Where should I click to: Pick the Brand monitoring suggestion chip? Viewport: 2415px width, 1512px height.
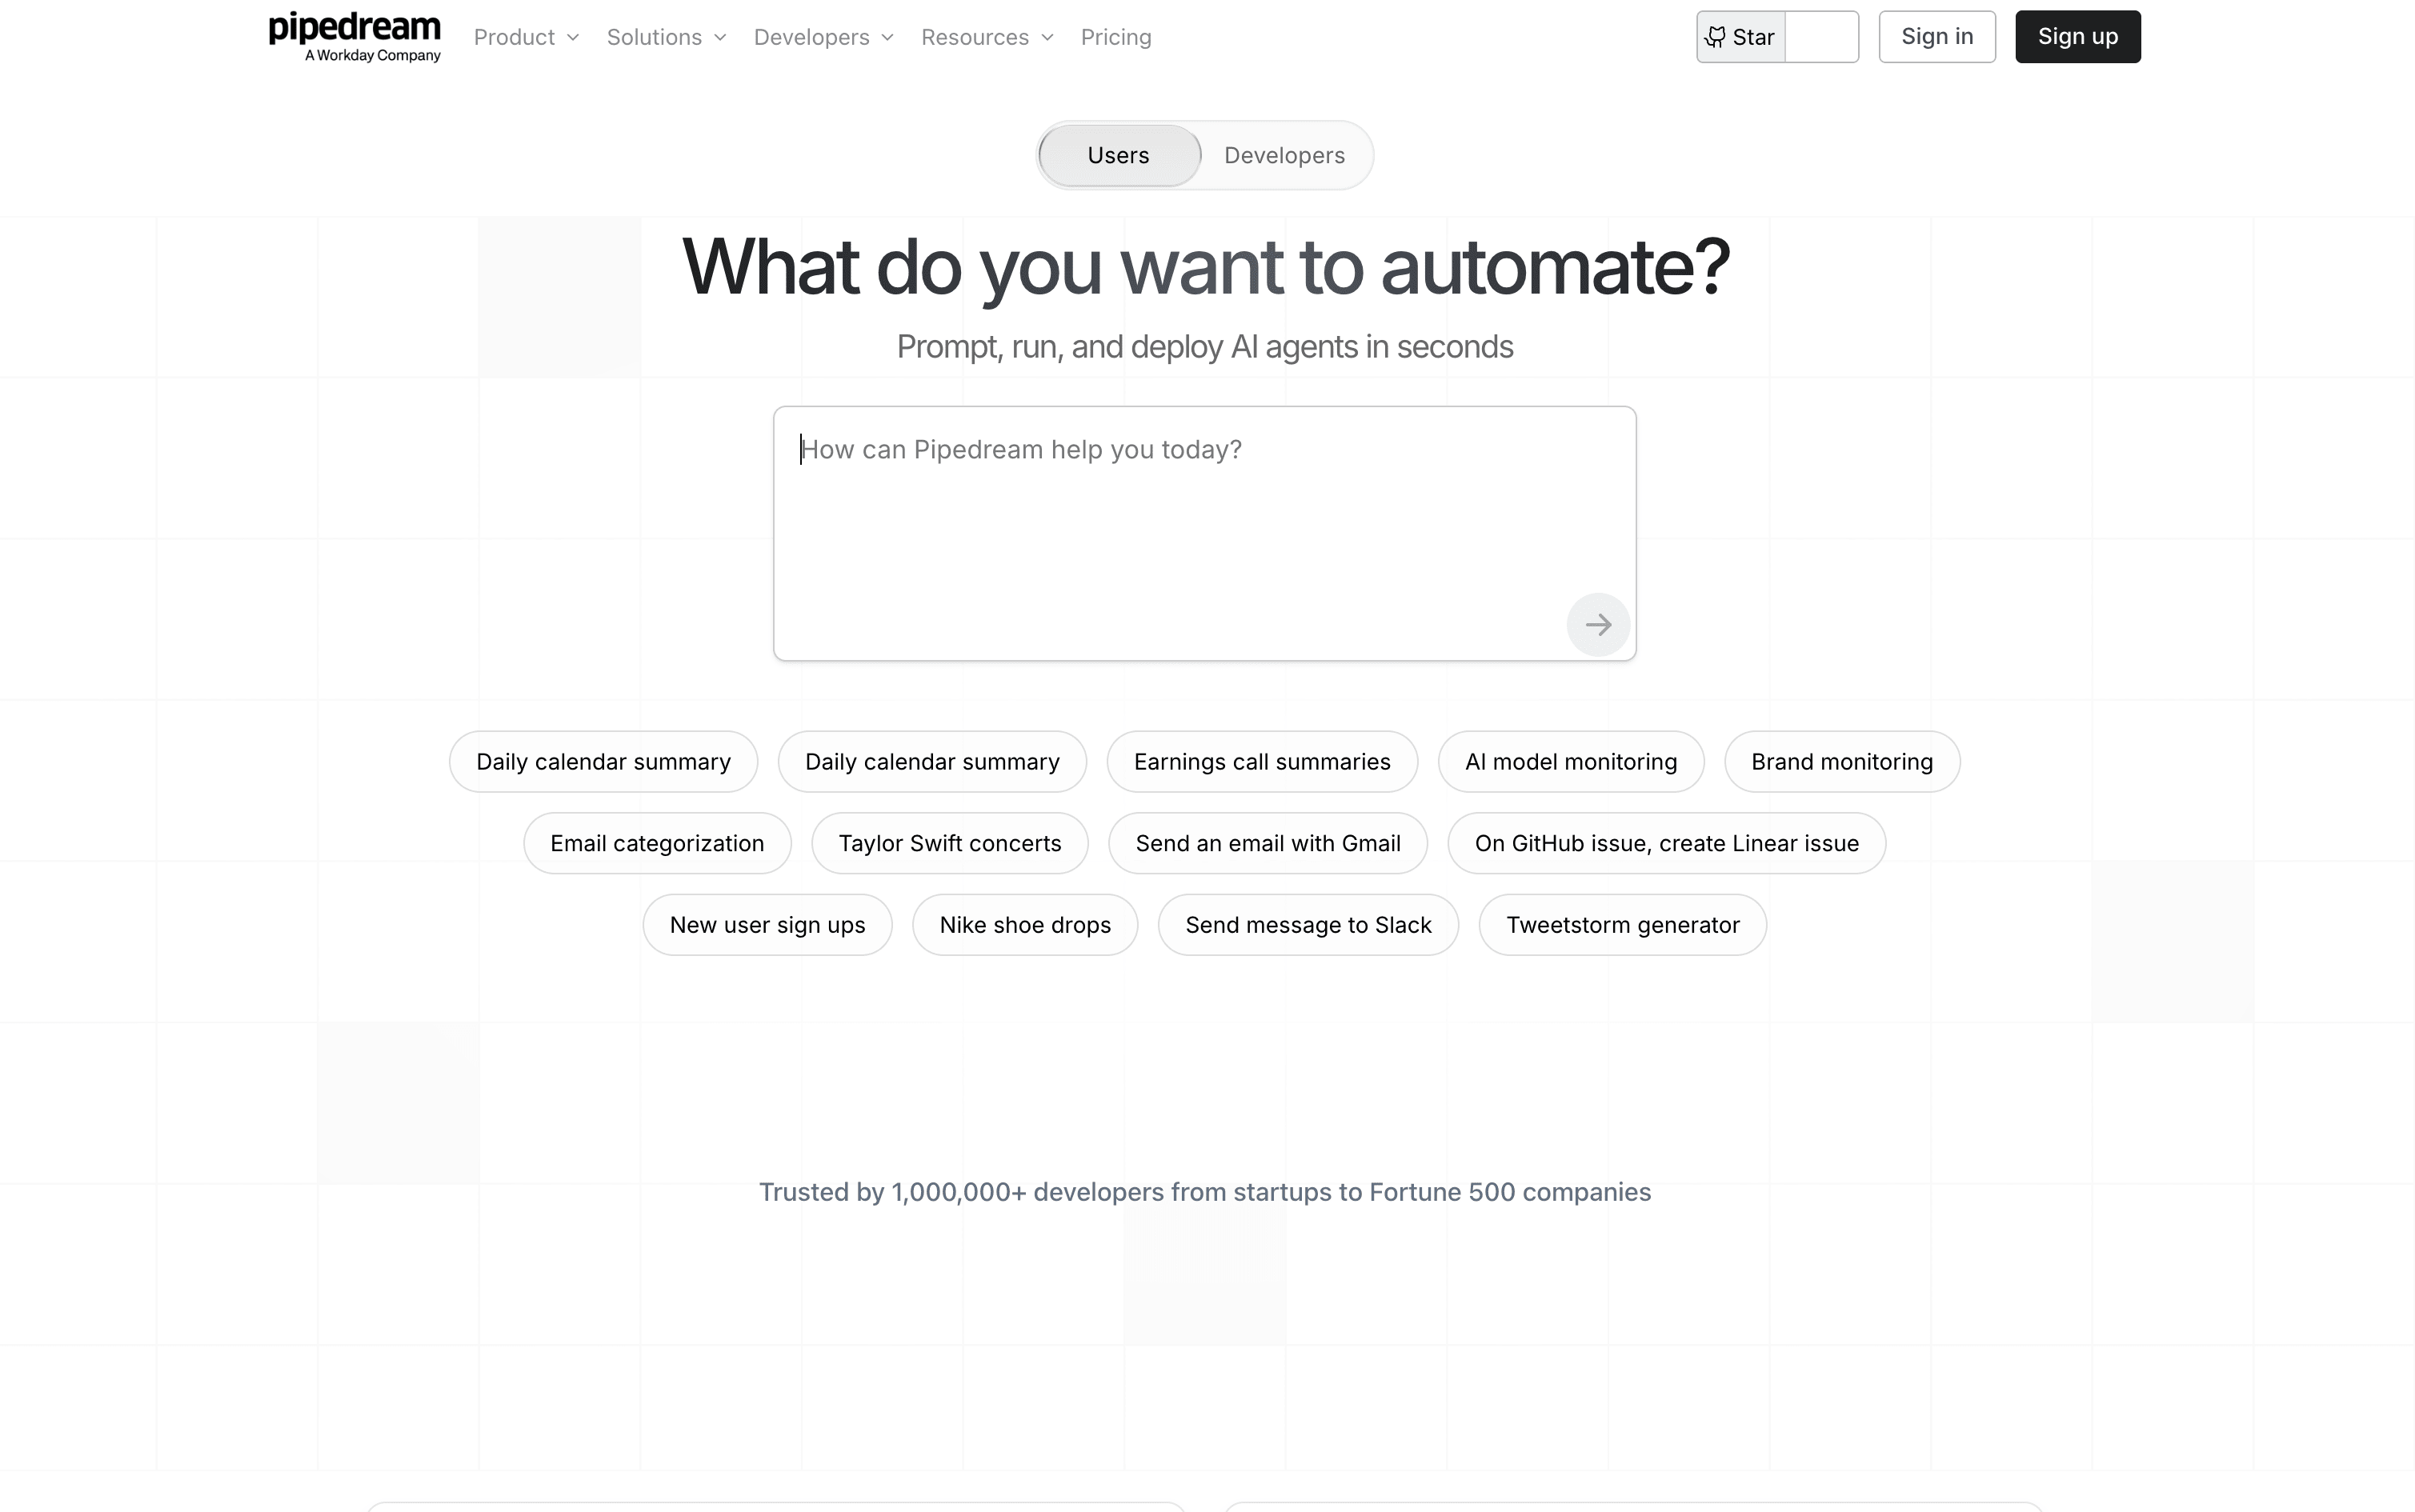(x=1842, y=762)
